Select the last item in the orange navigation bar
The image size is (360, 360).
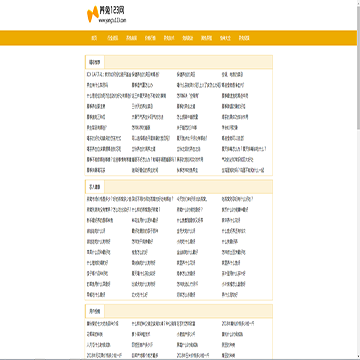tap(244, 38)
